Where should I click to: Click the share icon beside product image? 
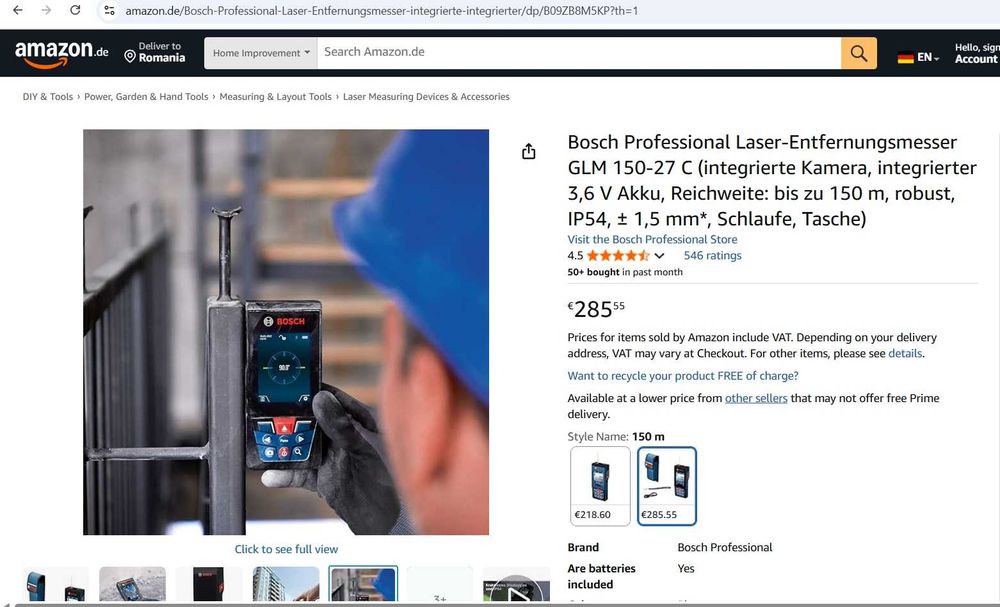coord(528,151)
